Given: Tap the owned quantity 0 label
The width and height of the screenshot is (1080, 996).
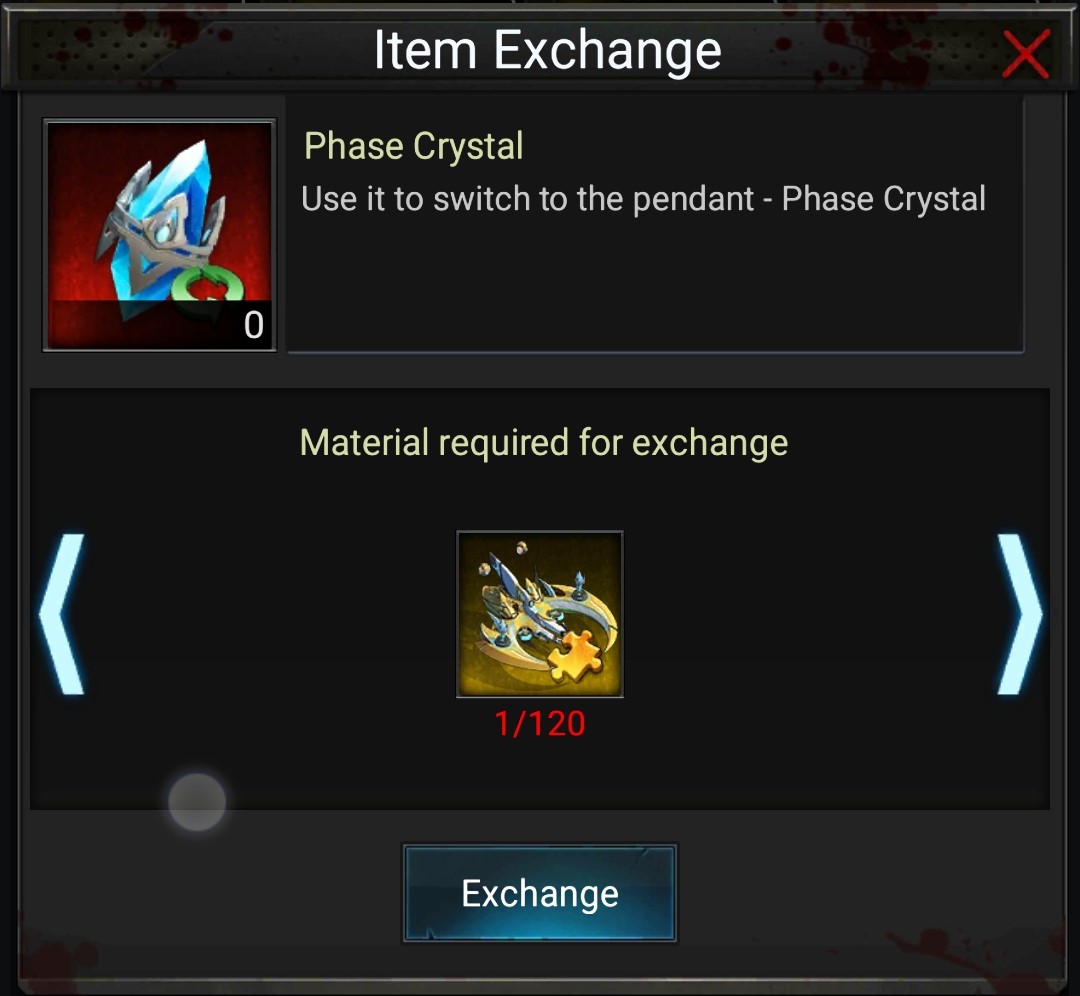Looking at the screenshot, I should coord(253,324).
